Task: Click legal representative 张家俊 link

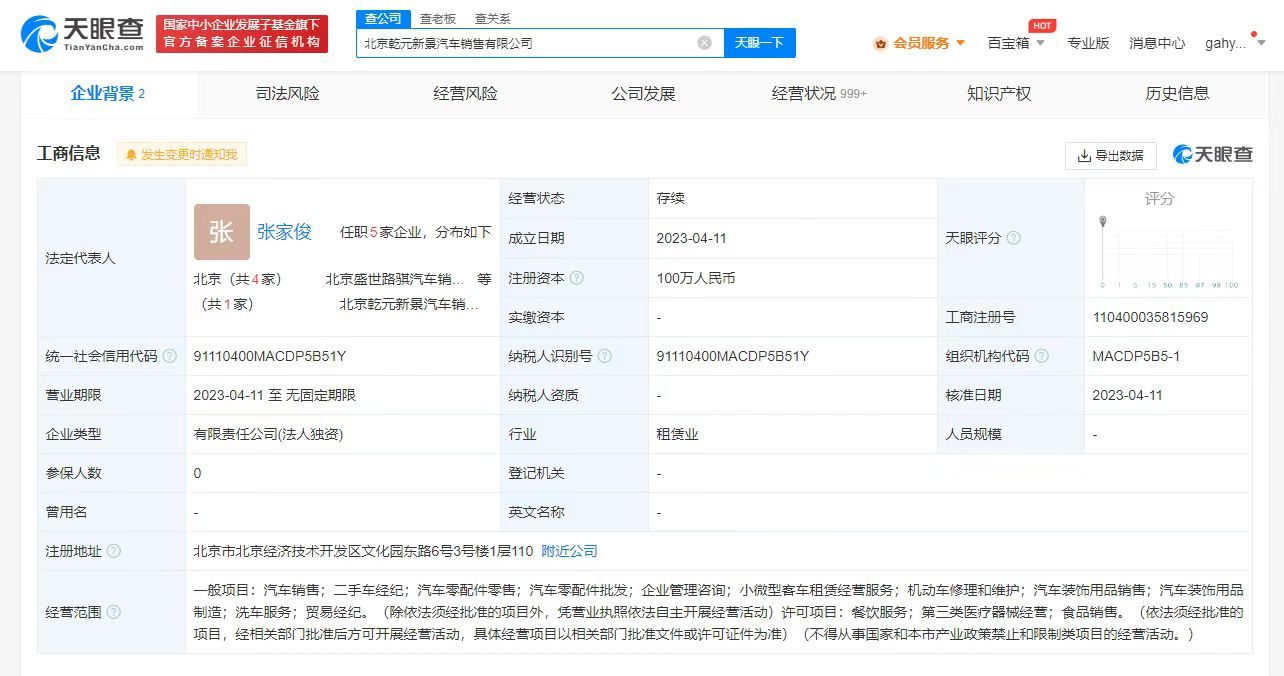Action: [x=286, y=231]
